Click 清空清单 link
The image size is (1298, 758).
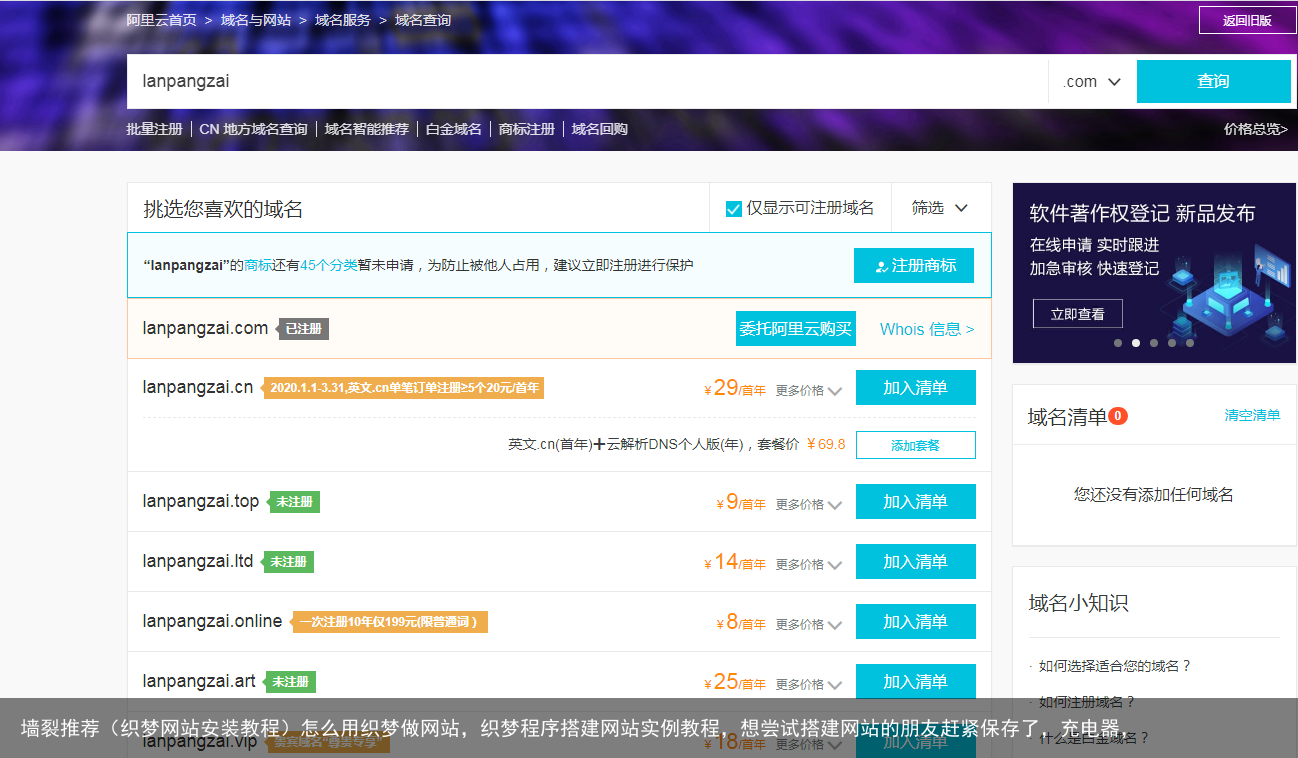[x=1252, y=415]
